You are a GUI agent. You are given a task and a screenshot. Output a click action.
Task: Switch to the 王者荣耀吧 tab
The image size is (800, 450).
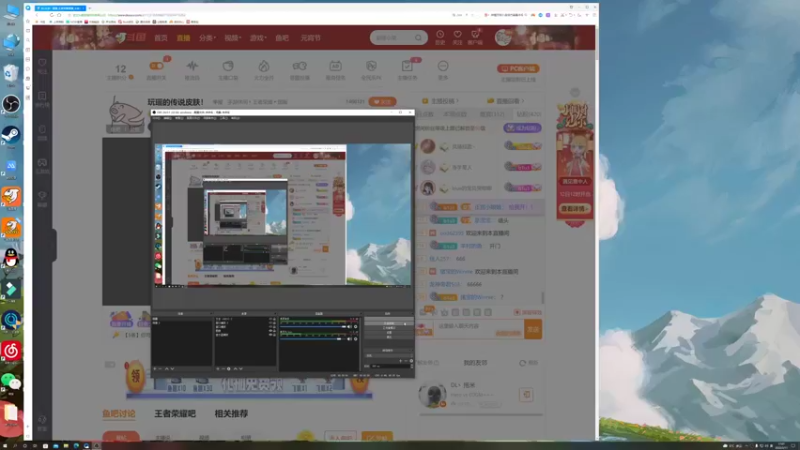pos(175,414)
